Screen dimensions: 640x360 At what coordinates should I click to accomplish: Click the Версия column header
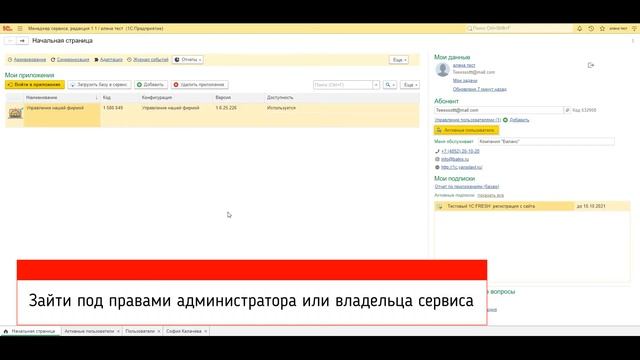[x=238, y=98]
